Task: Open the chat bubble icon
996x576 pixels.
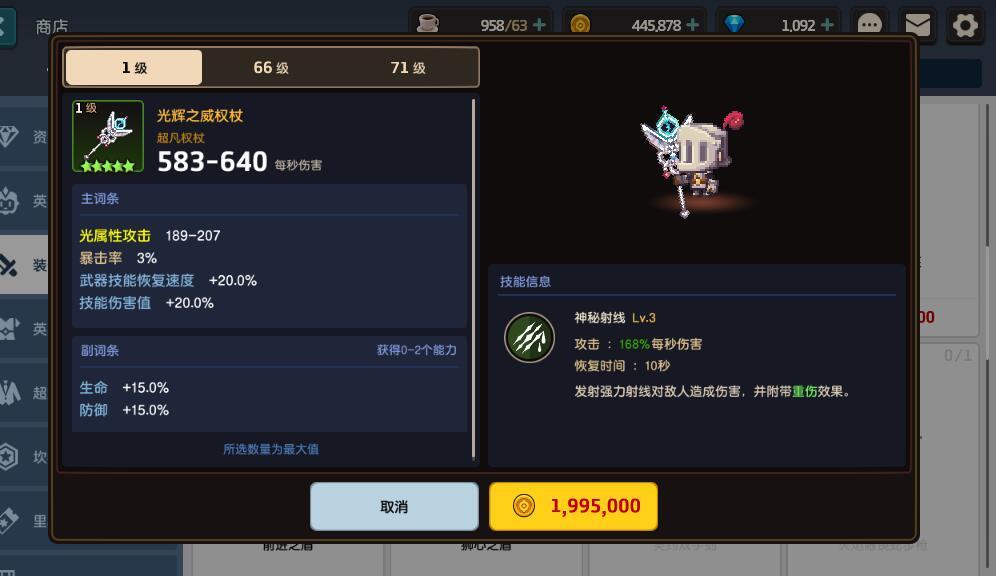Action: (870, 25)
